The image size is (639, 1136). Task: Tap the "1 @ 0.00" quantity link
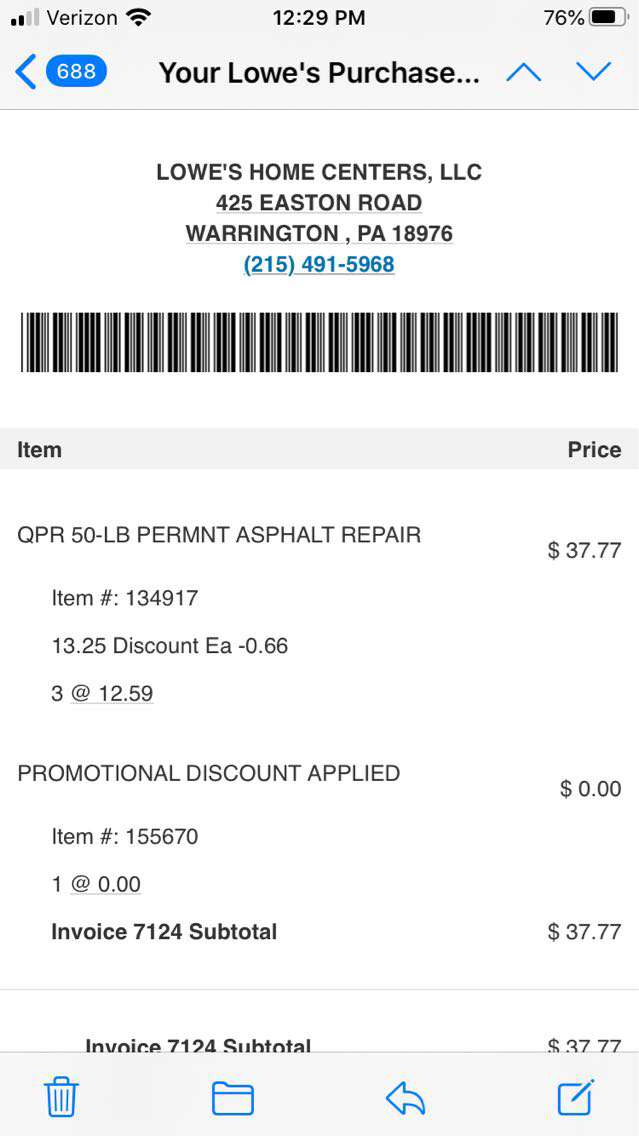coord(96,884)
